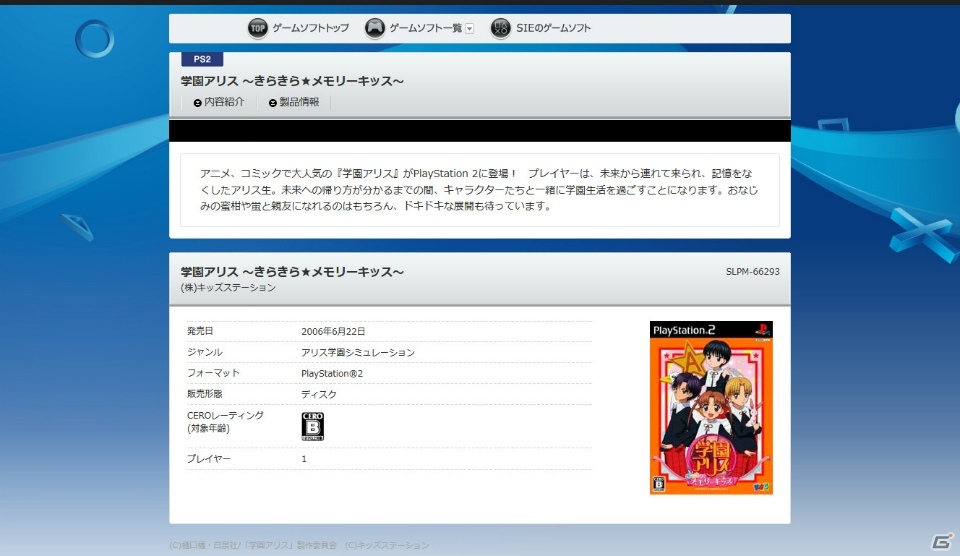This screenshot has height=556, width=960.
Task: Click the プレイヤー row label
Action: click(209, 459)
